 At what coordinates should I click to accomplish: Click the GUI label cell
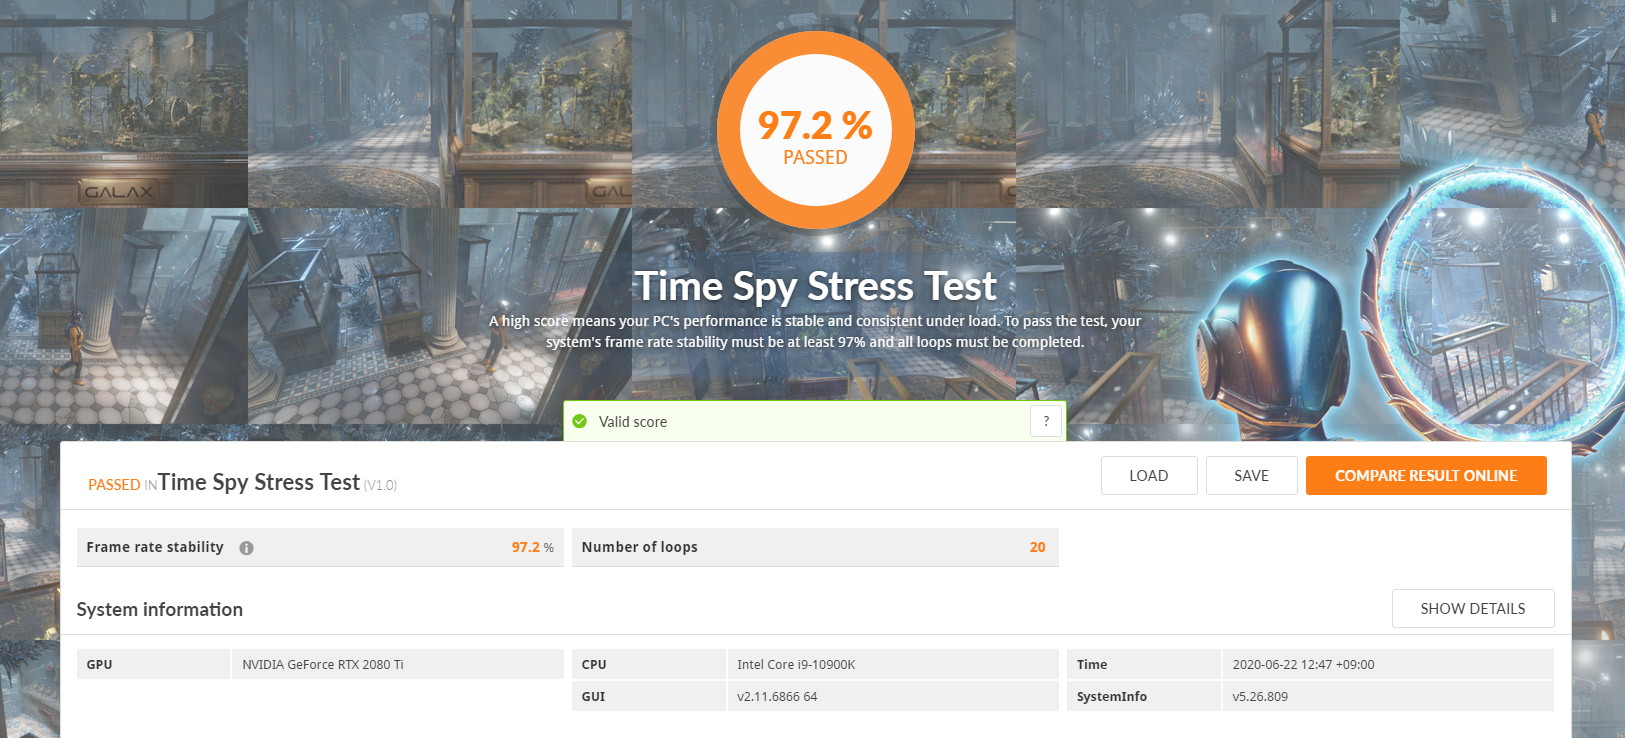(648, 696)
